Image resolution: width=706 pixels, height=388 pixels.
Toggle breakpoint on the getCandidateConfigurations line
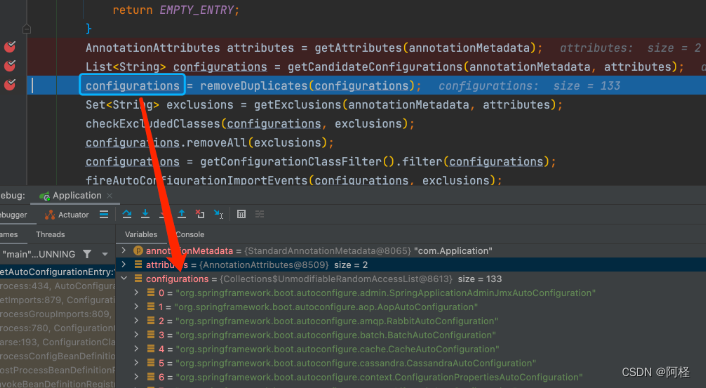pyautogui.click(x=9, y=66)
